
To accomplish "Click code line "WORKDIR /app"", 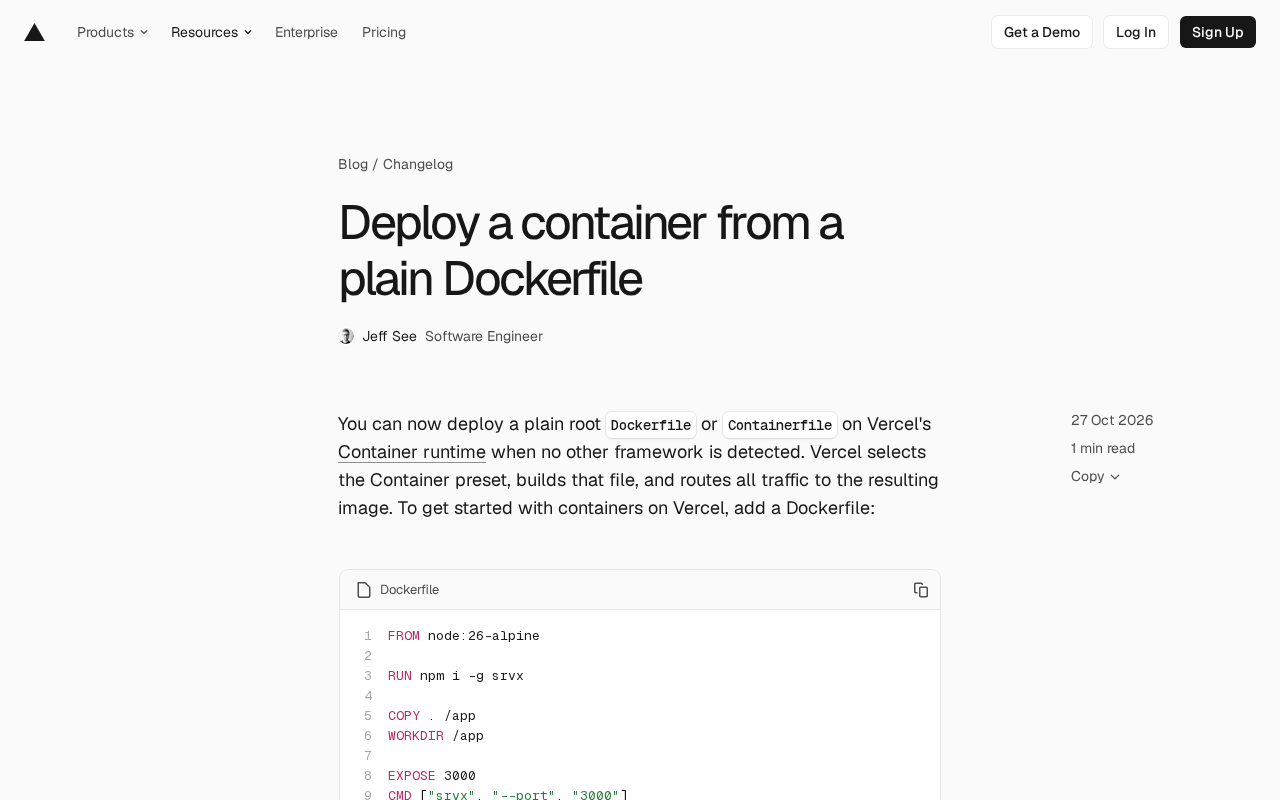I will [x=436, y=736].
